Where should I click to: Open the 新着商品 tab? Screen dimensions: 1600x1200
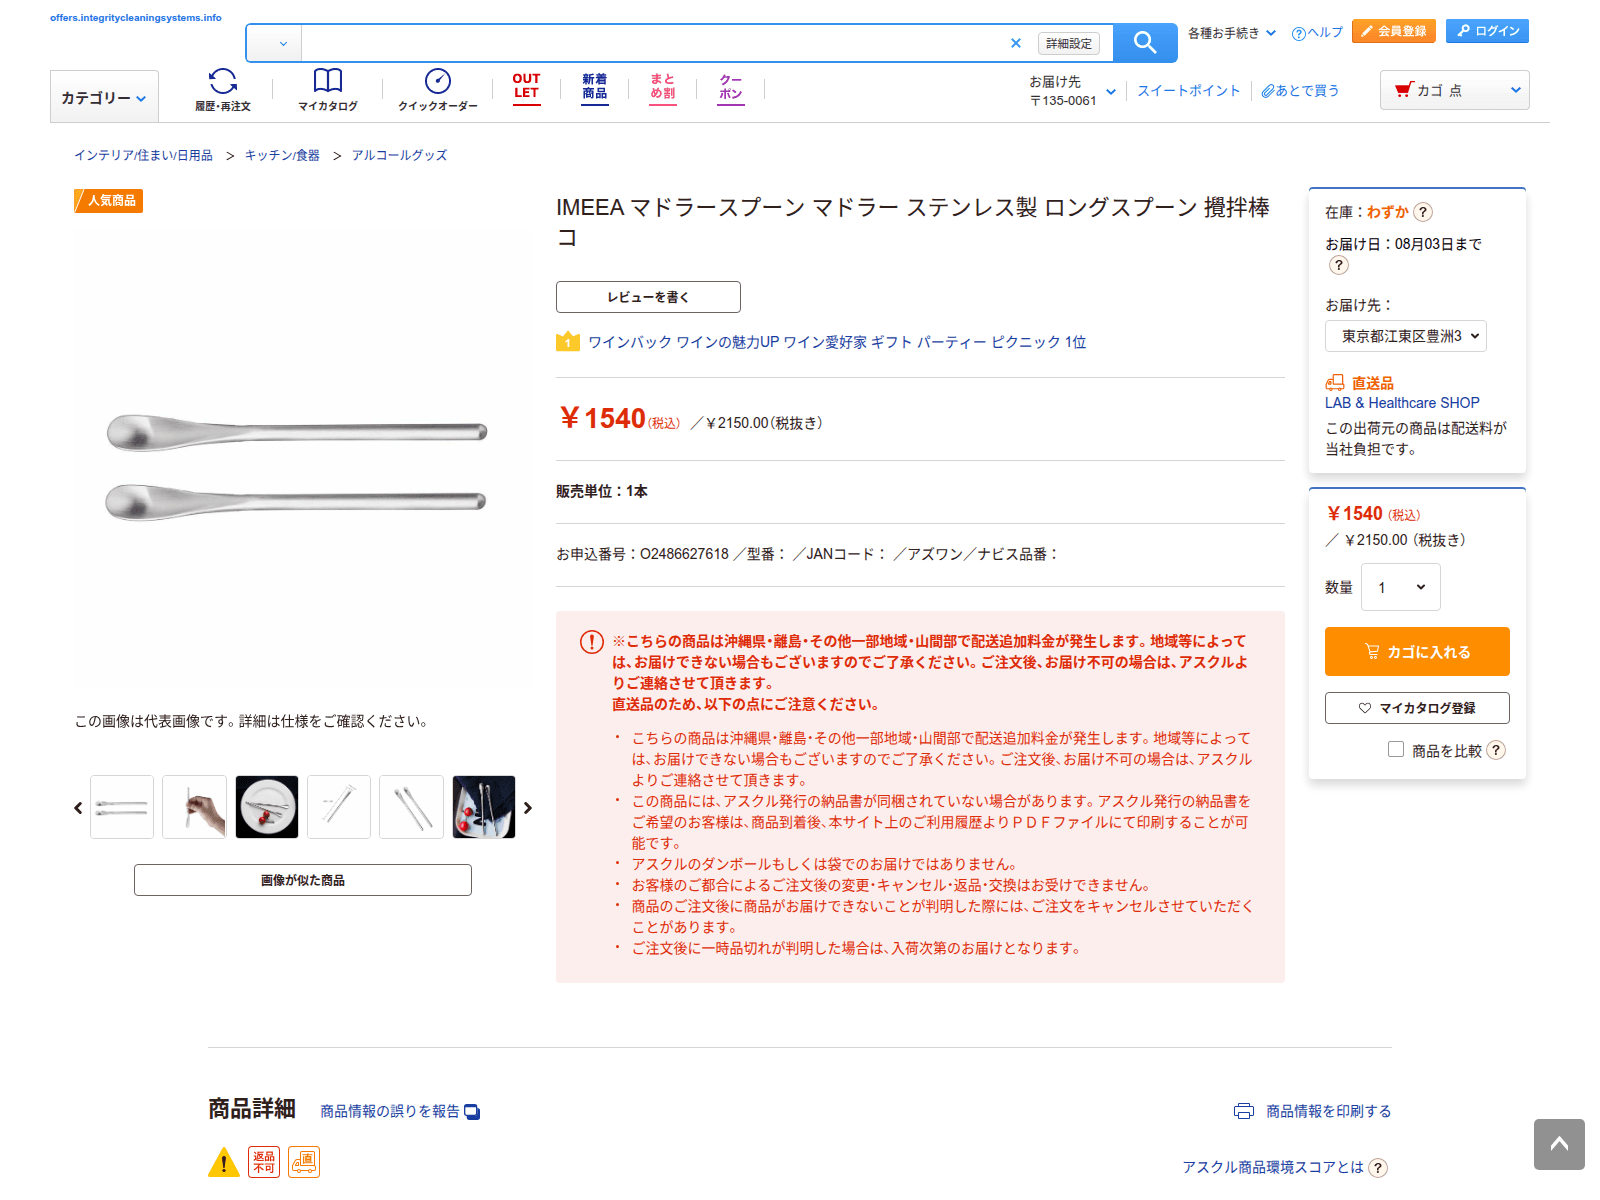click(x=595, y=88)
